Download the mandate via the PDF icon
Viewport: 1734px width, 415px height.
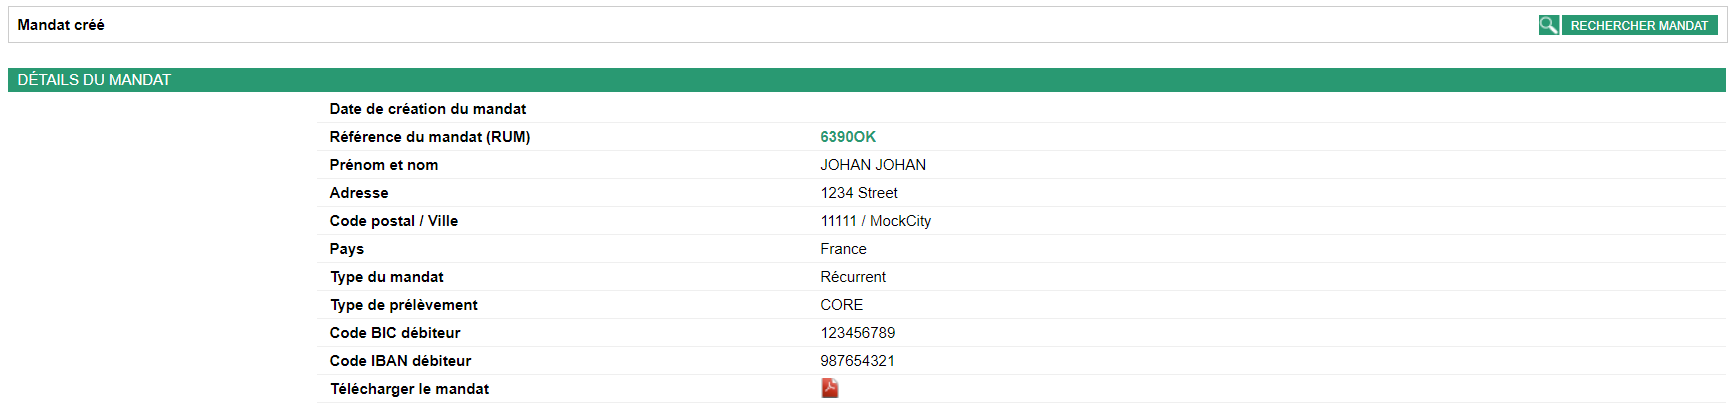830,388
